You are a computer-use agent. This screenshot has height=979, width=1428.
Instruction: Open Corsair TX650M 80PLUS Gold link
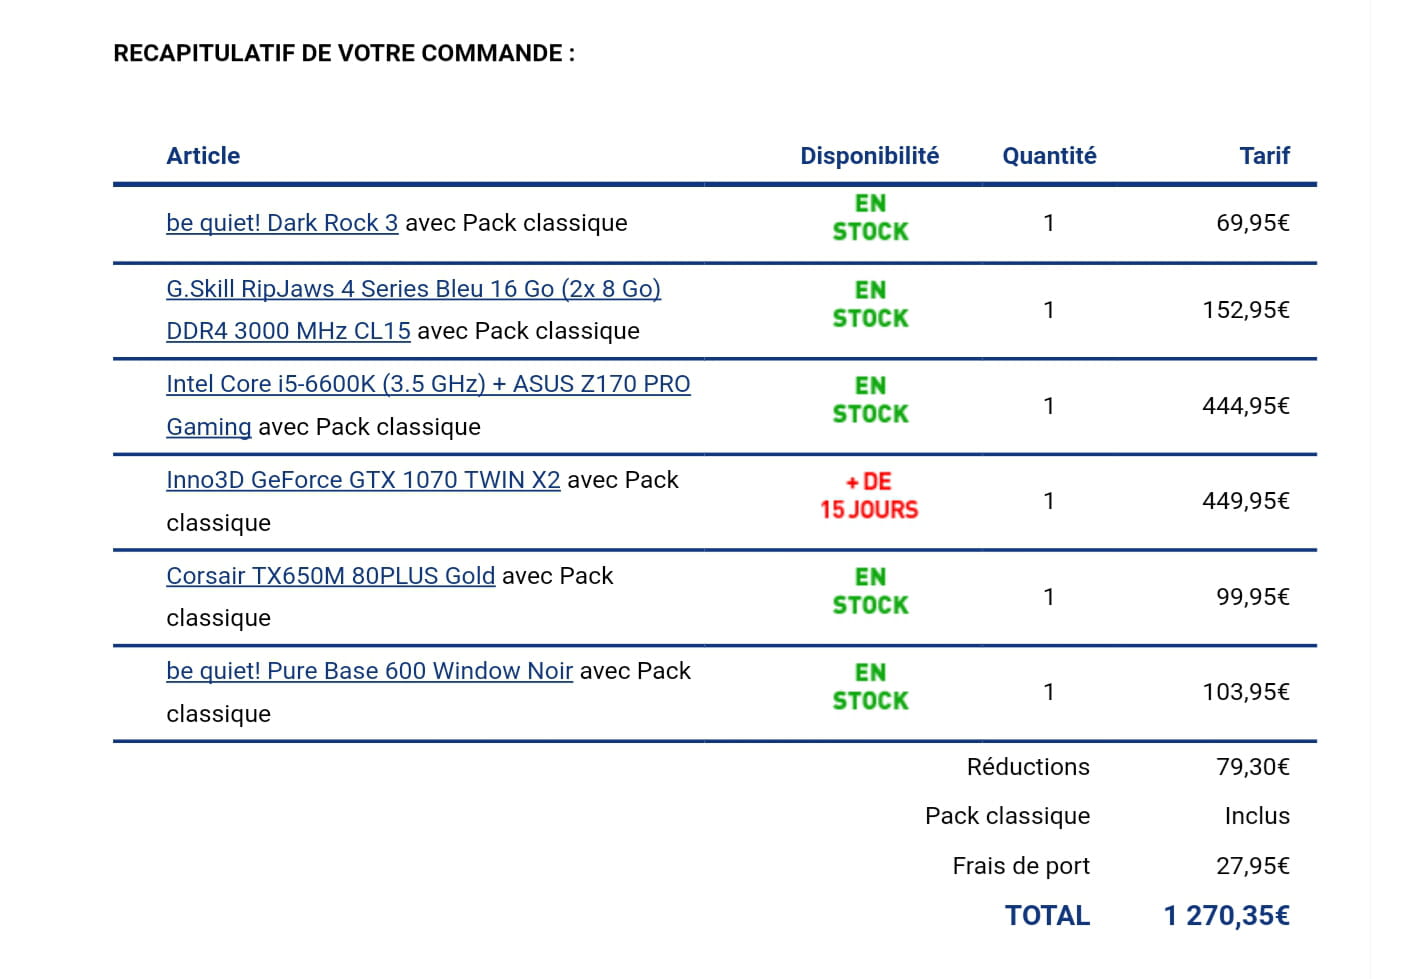click(330, 576)
